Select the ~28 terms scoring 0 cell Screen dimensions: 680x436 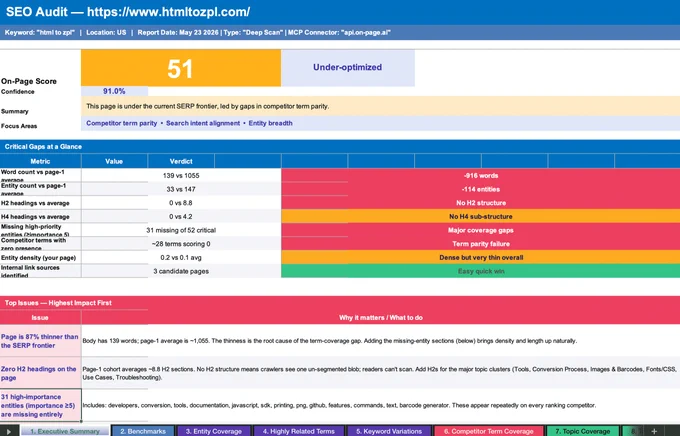181,244
